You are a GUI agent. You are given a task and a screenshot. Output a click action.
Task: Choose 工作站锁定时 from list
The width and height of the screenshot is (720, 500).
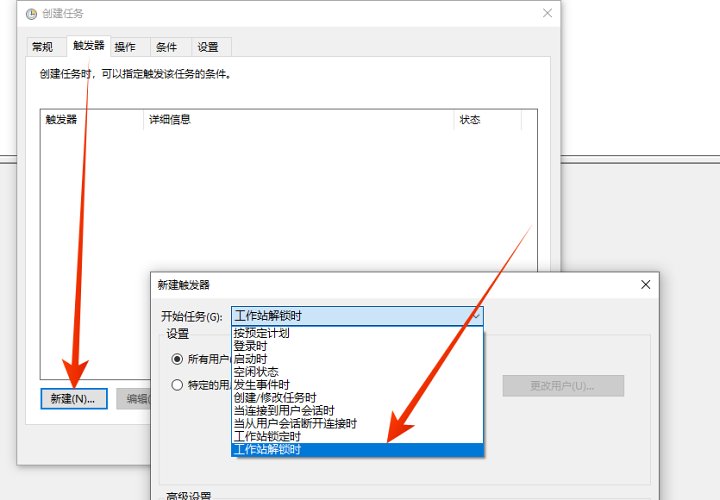[357, 436]
